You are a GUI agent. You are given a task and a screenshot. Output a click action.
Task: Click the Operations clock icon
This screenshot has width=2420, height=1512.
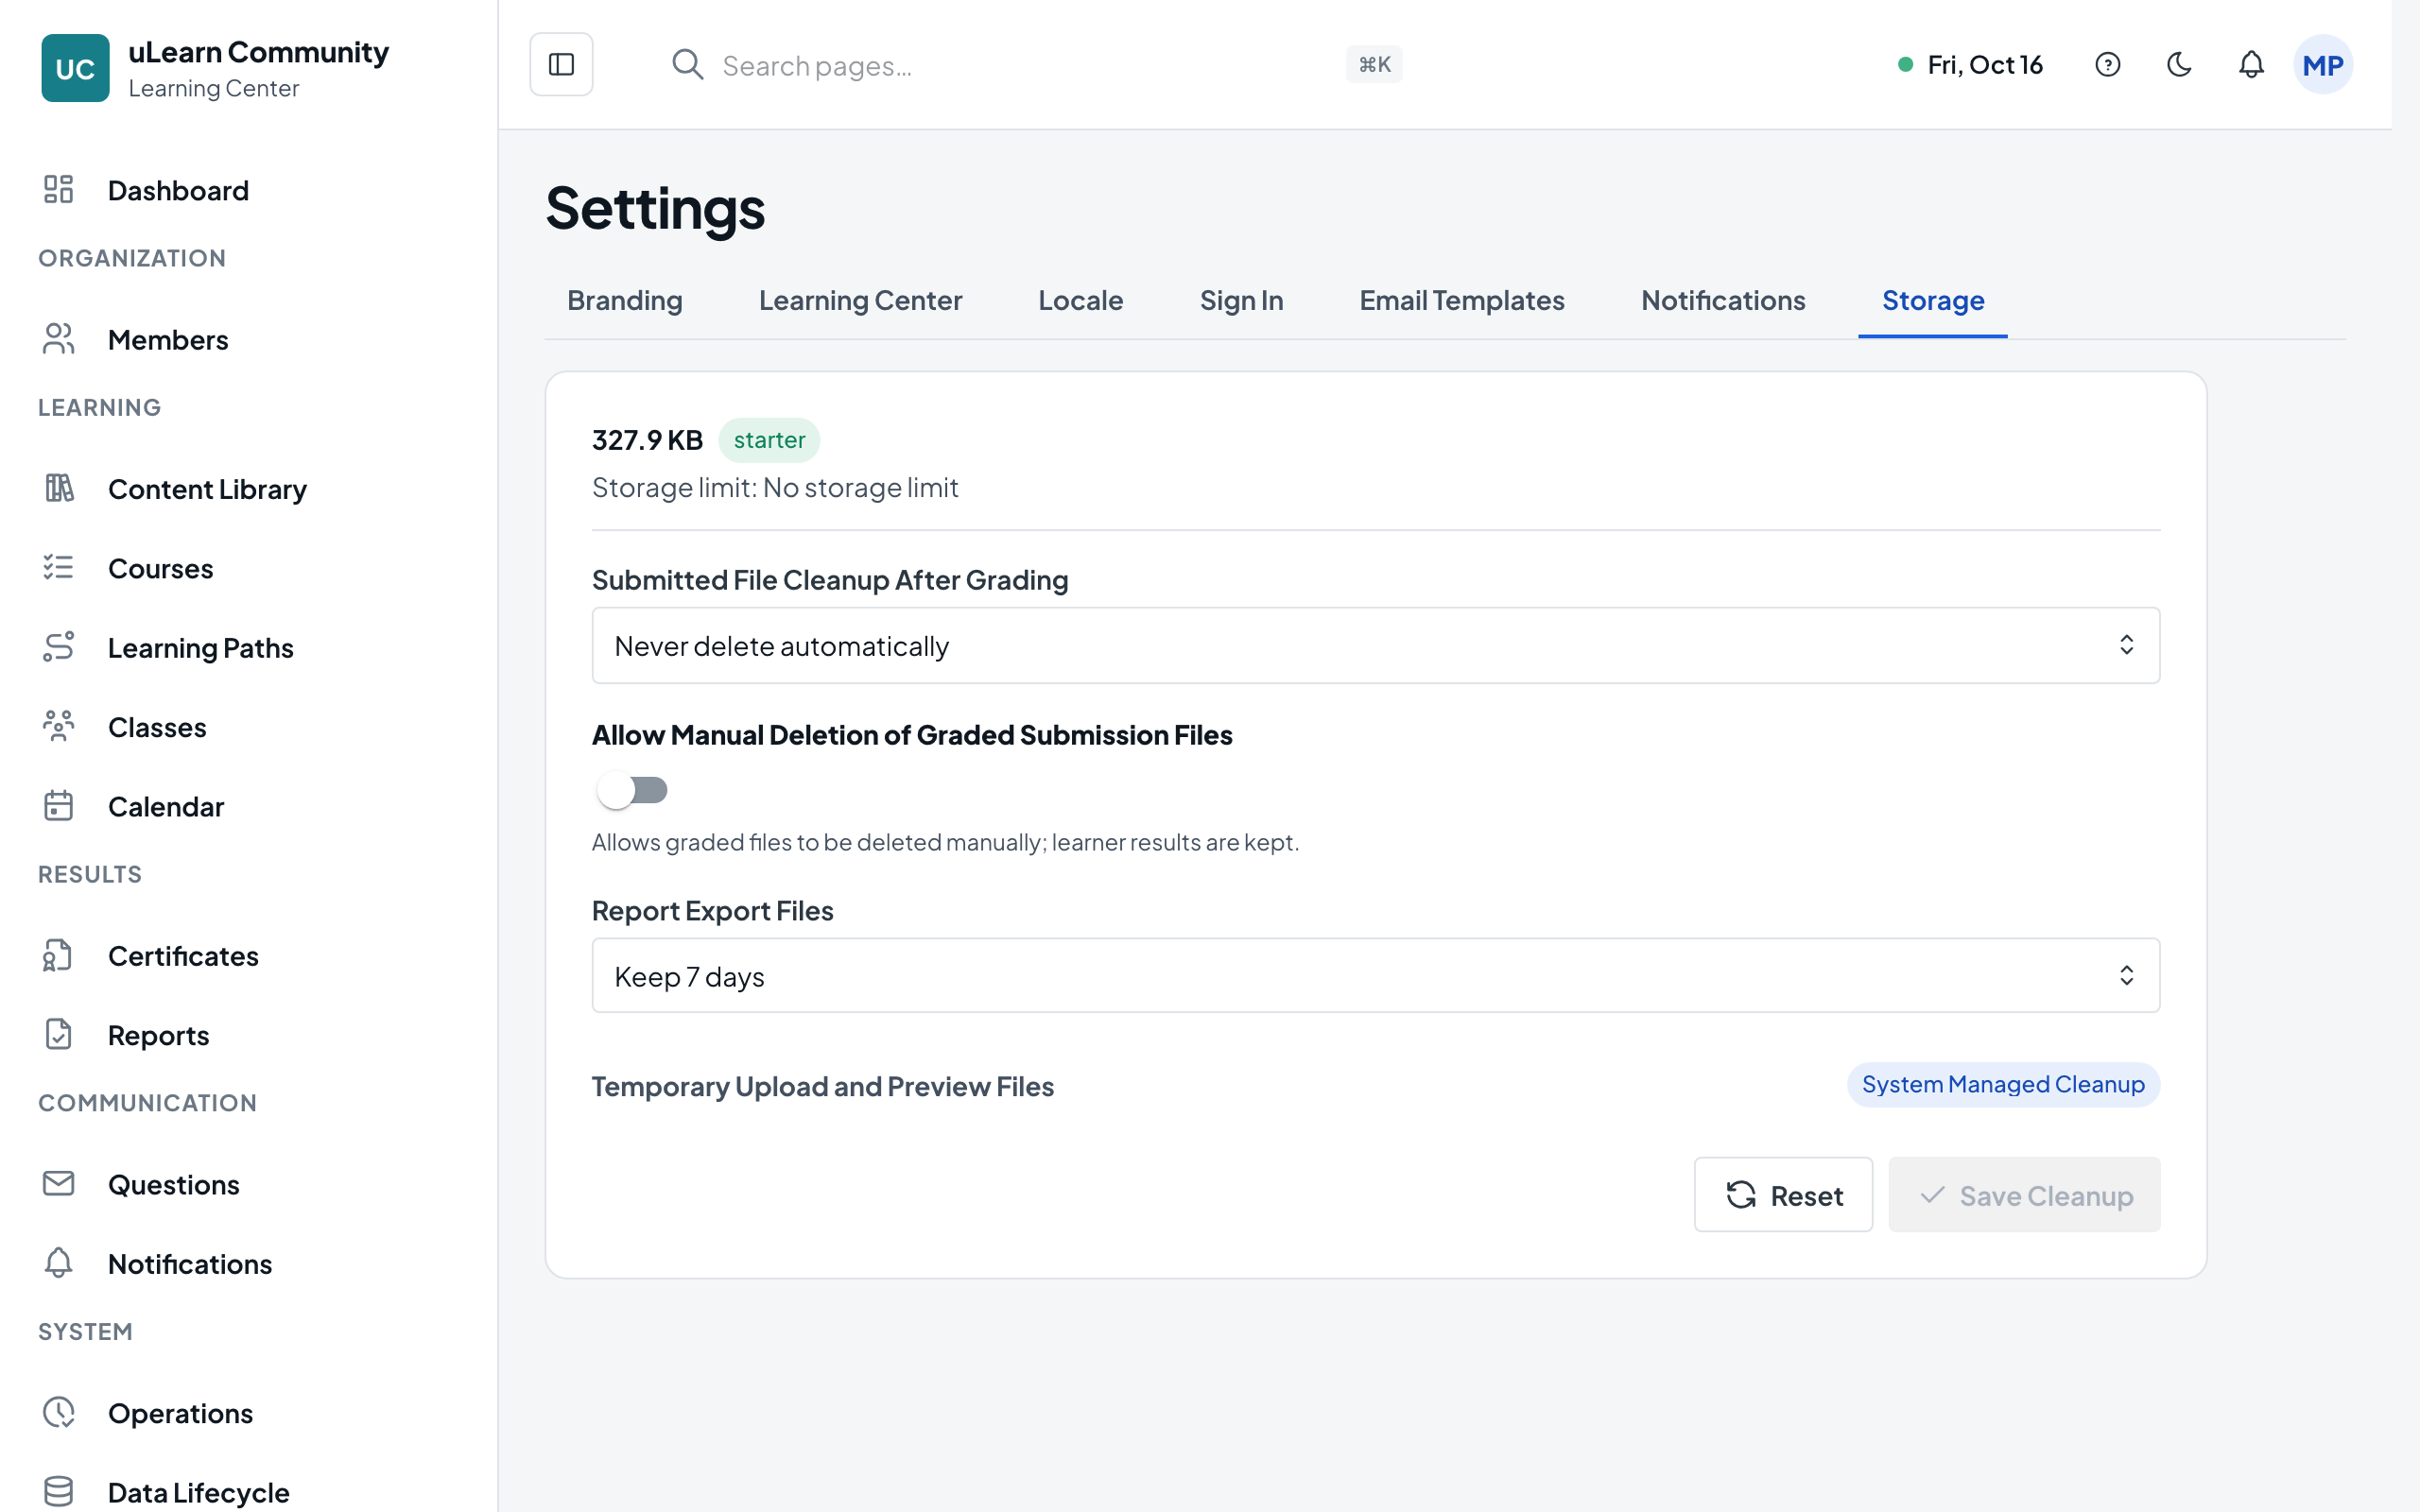tap(58, 1412)
